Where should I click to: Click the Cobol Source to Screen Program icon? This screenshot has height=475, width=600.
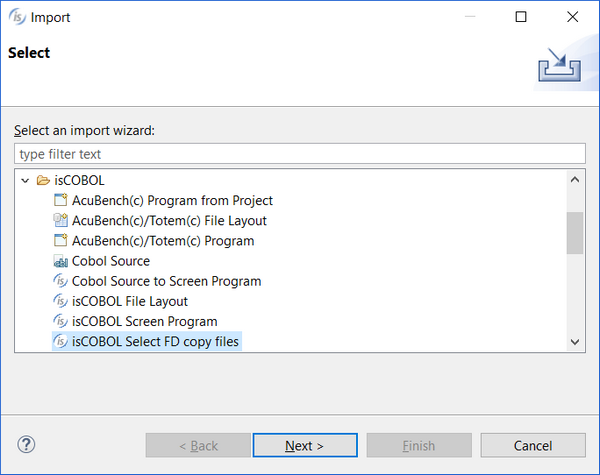[x=60, y=281]
